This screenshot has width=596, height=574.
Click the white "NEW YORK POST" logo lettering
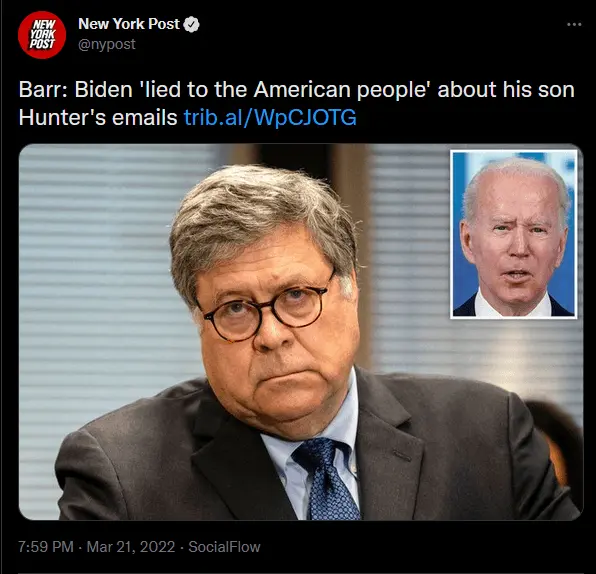[x=43, y=35]
